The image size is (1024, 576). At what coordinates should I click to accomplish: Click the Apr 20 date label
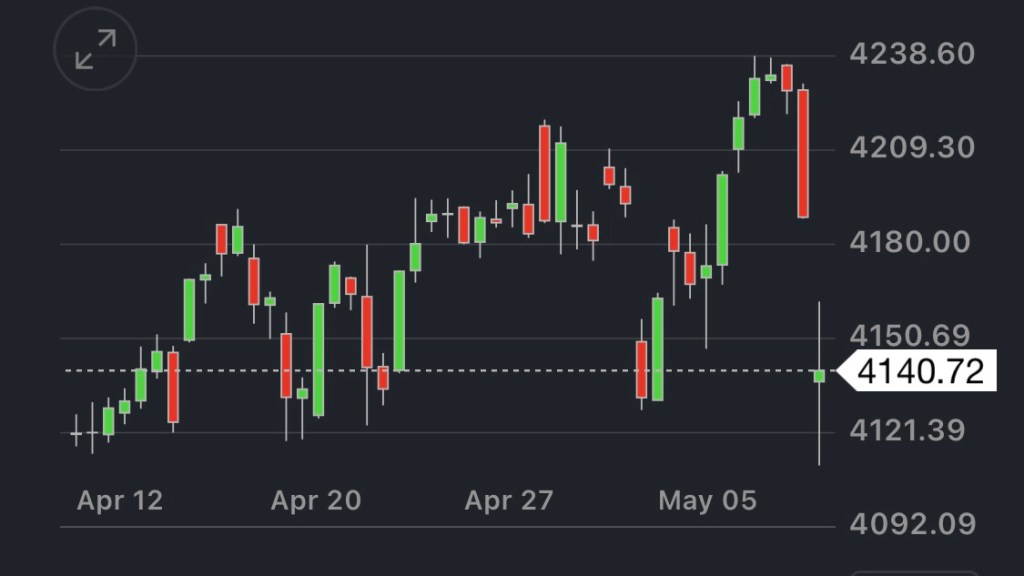315,500
